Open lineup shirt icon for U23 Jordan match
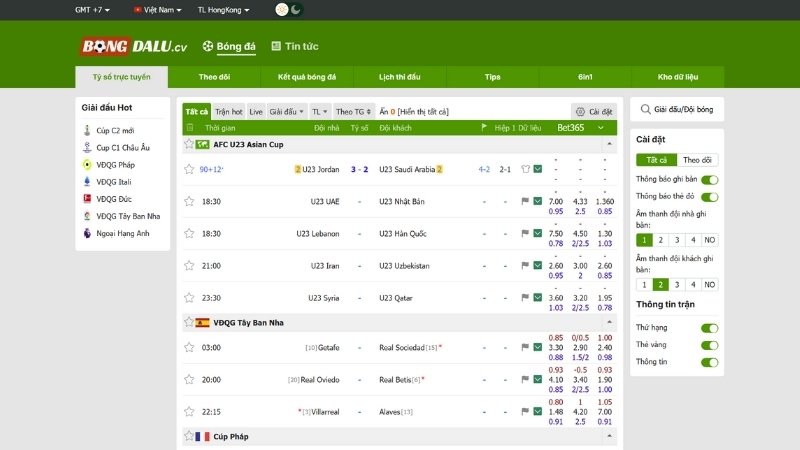The width and height of the screenshot is (800, 450). point(524,169)
